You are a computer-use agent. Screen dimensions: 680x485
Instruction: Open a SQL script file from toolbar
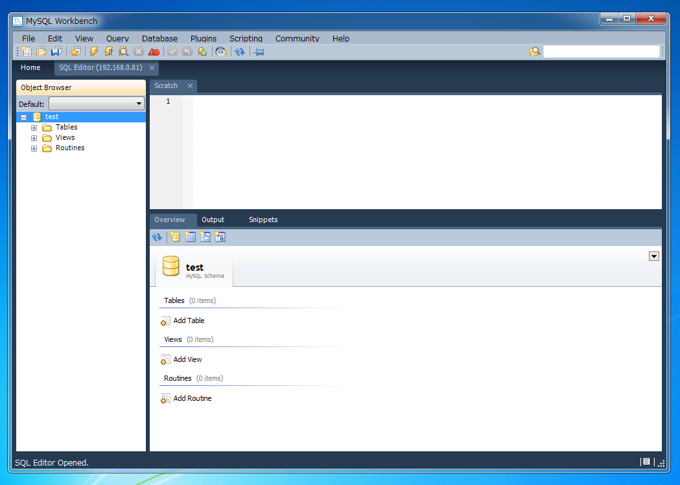tap(41, 52)
